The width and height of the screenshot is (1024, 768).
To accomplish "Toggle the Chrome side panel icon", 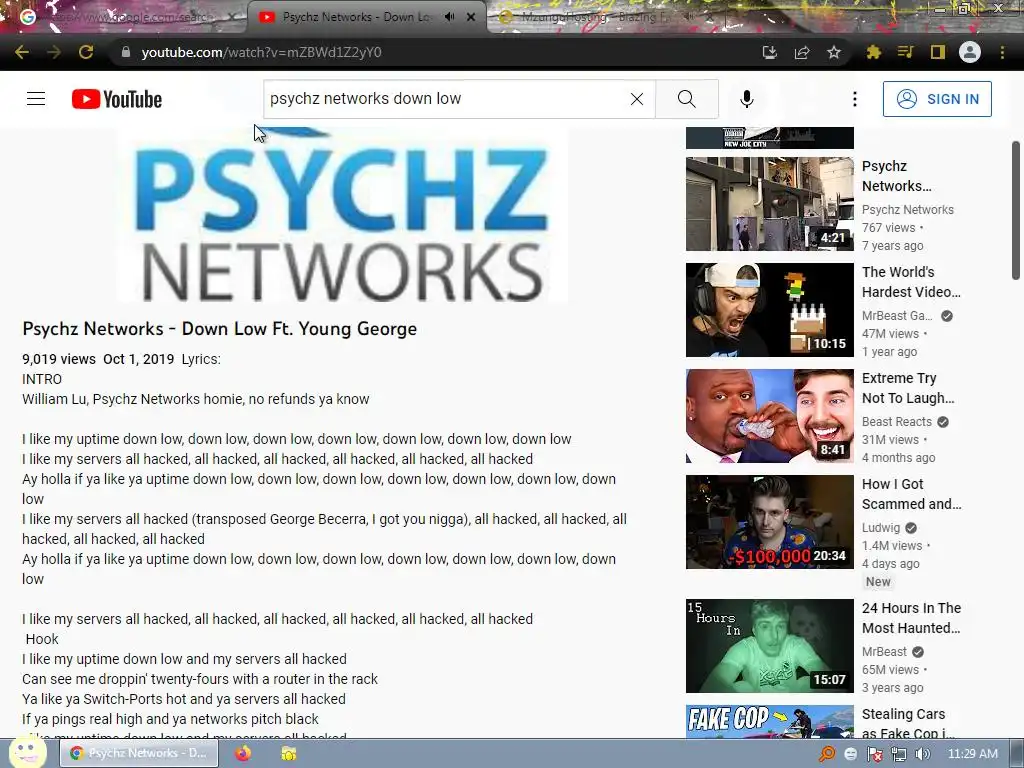I will (x=938, y=52).
